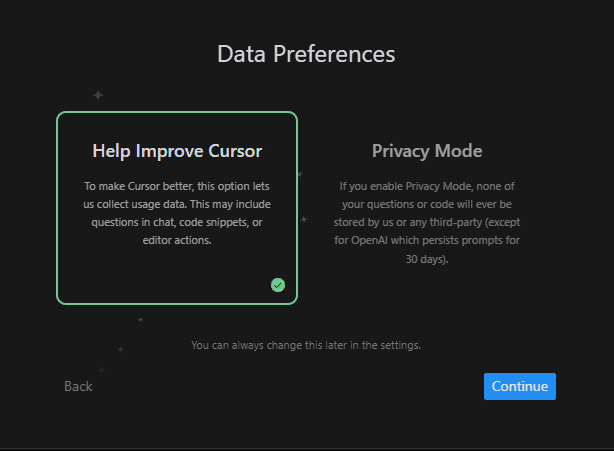Click the usage data description paragraph

coord(177,213)
